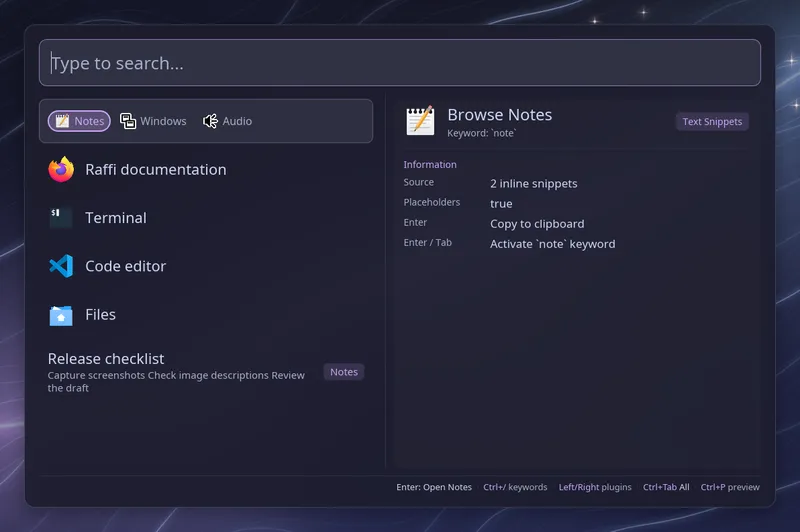Click the 'Ctrl+Tab All' hint
800x532 pixels.
(x=666, y=487)
